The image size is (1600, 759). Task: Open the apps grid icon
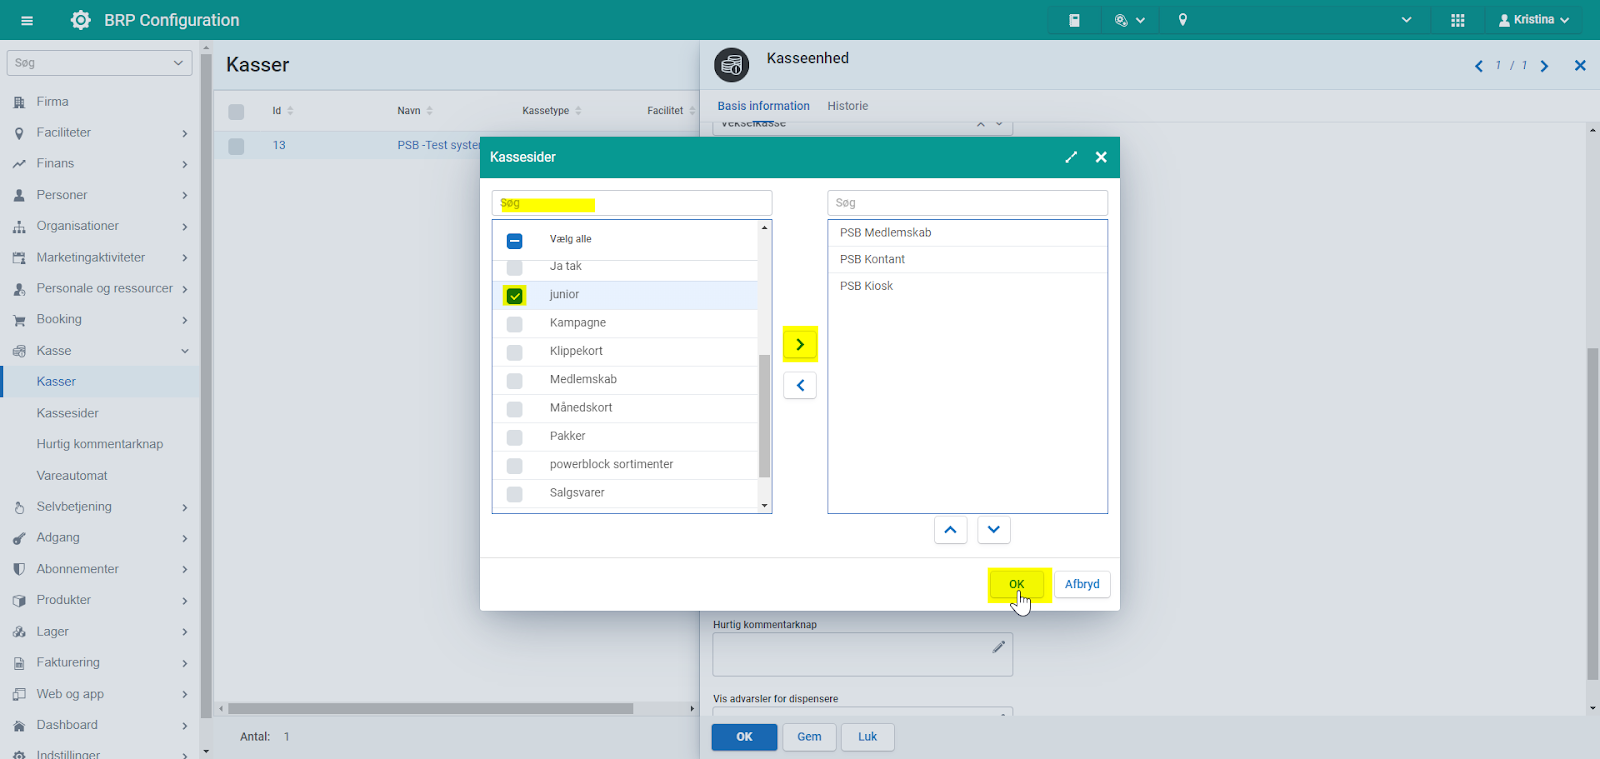click(x=1458, y=20)
